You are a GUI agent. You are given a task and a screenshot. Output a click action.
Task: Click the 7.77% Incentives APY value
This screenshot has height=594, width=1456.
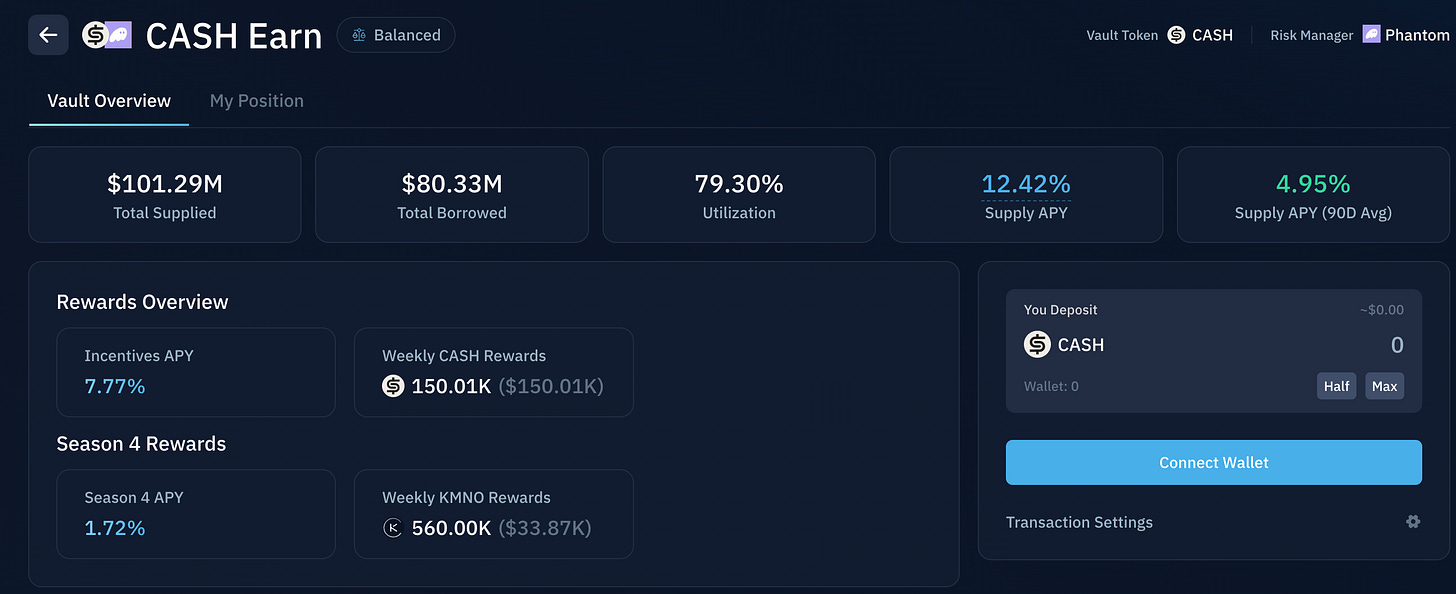(115, 386)
